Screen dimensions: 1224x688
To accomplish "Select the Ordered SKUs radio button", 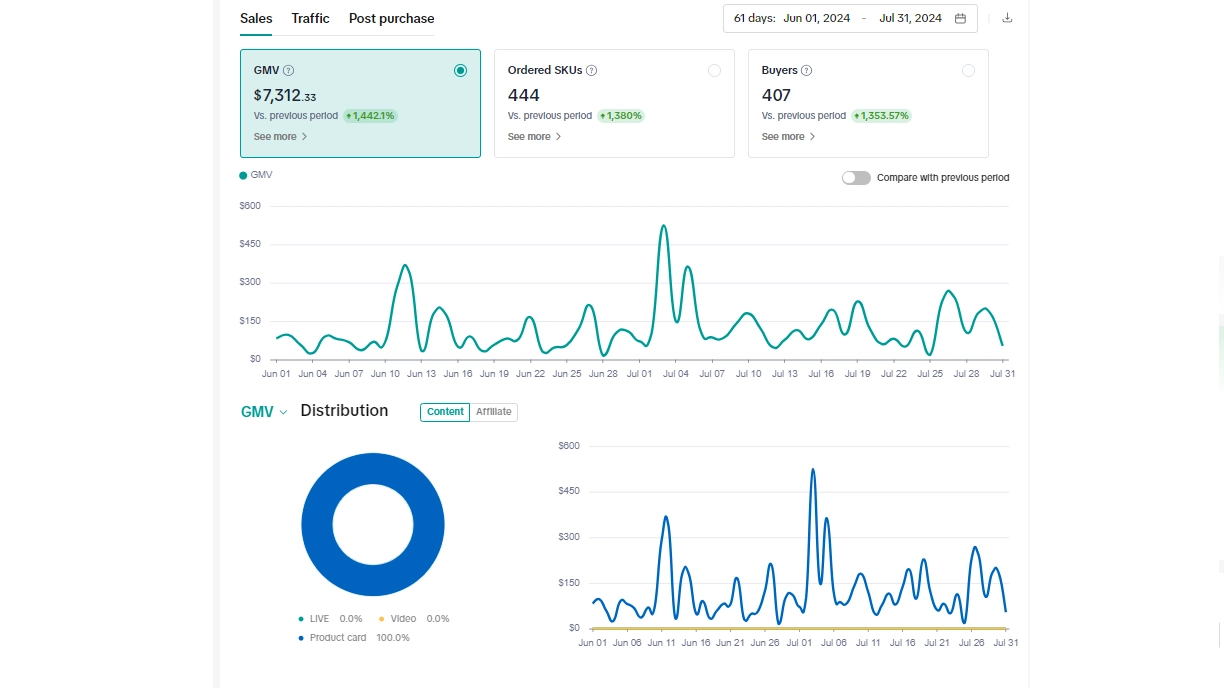I will tap(714, 70).
